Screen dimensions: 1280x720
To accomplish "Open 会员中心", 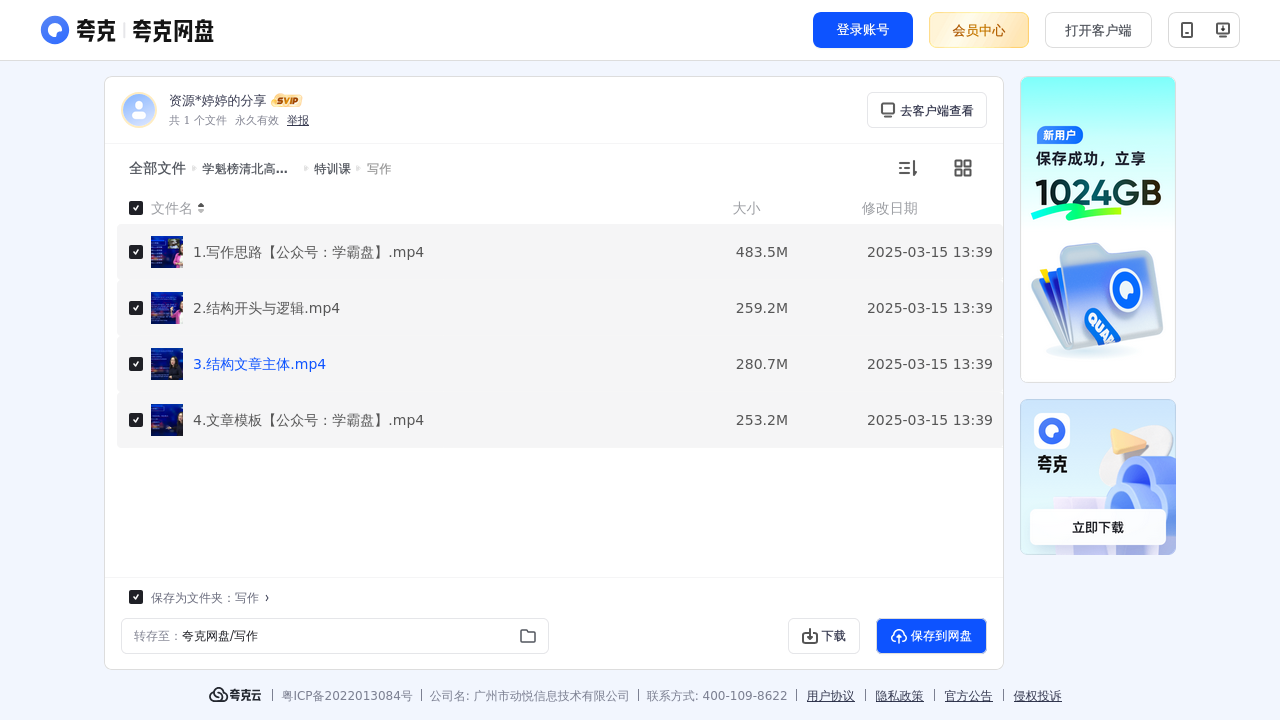I will (x=979, y=30).
